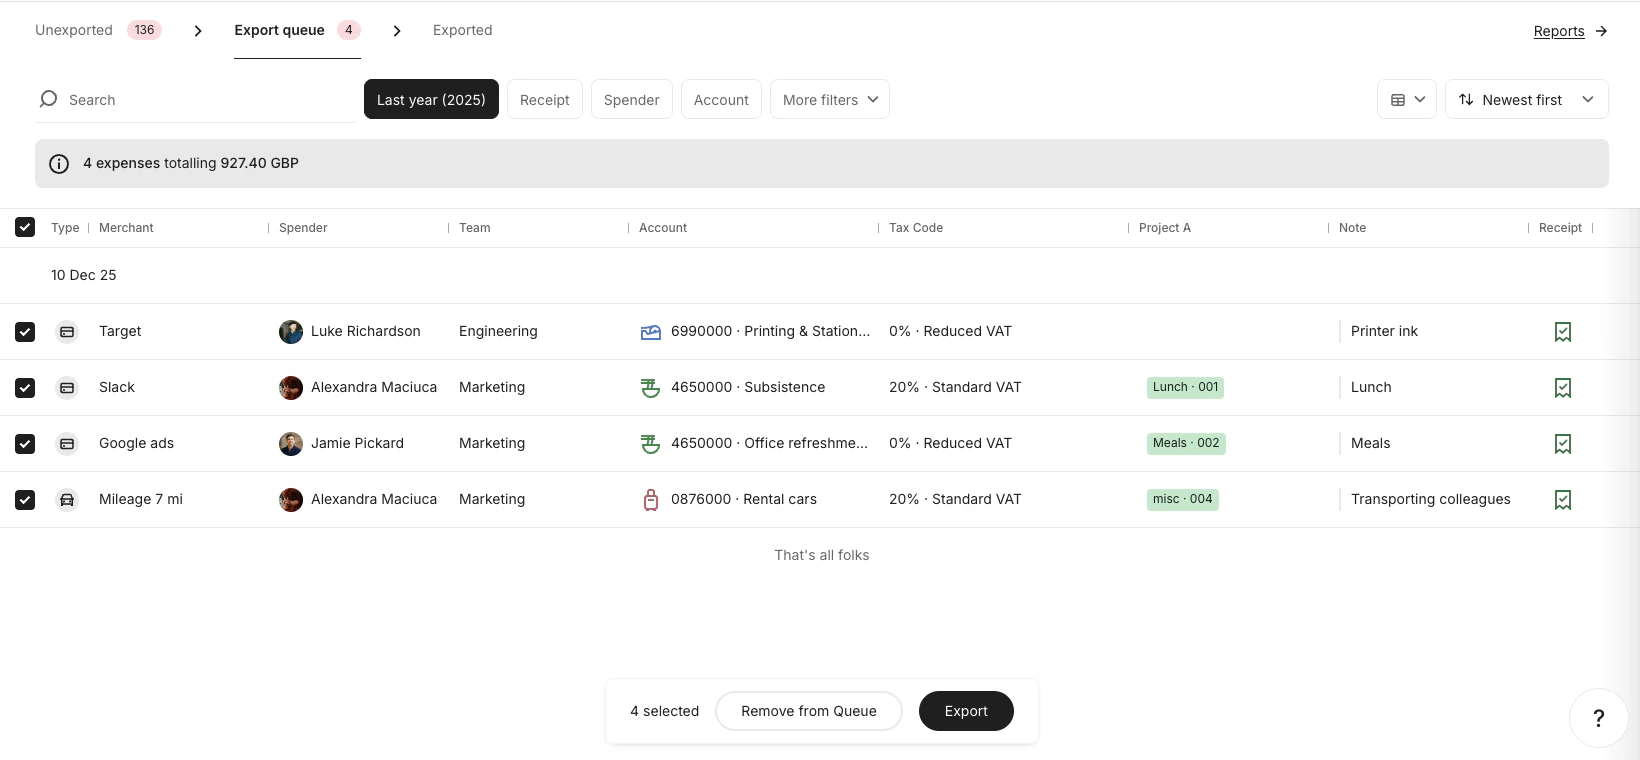Click the car mileage type icon
This screenshot has width=1640, height=760.
click(67, 499)
